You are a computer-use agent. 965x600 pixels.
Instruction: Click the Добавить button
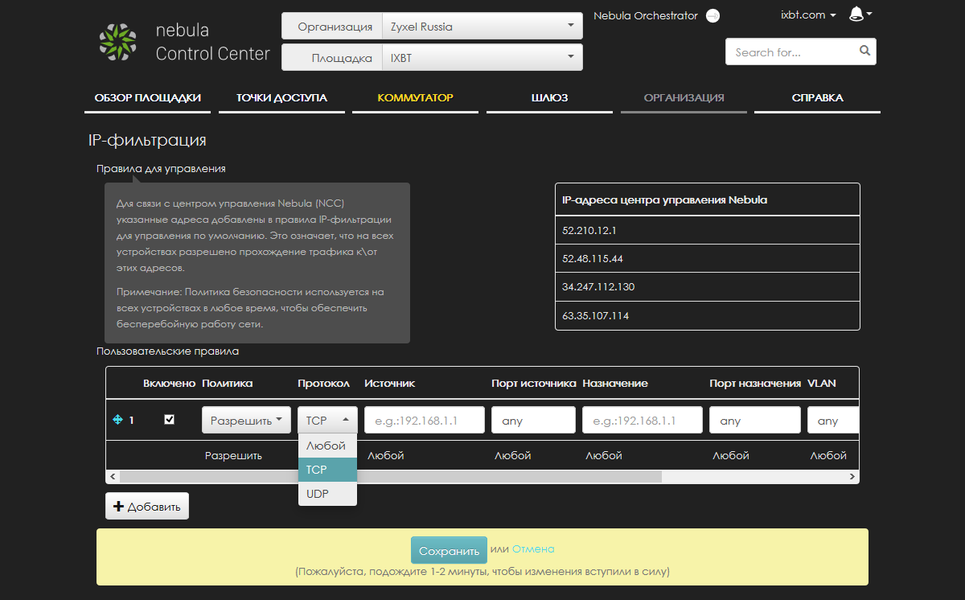147,506
